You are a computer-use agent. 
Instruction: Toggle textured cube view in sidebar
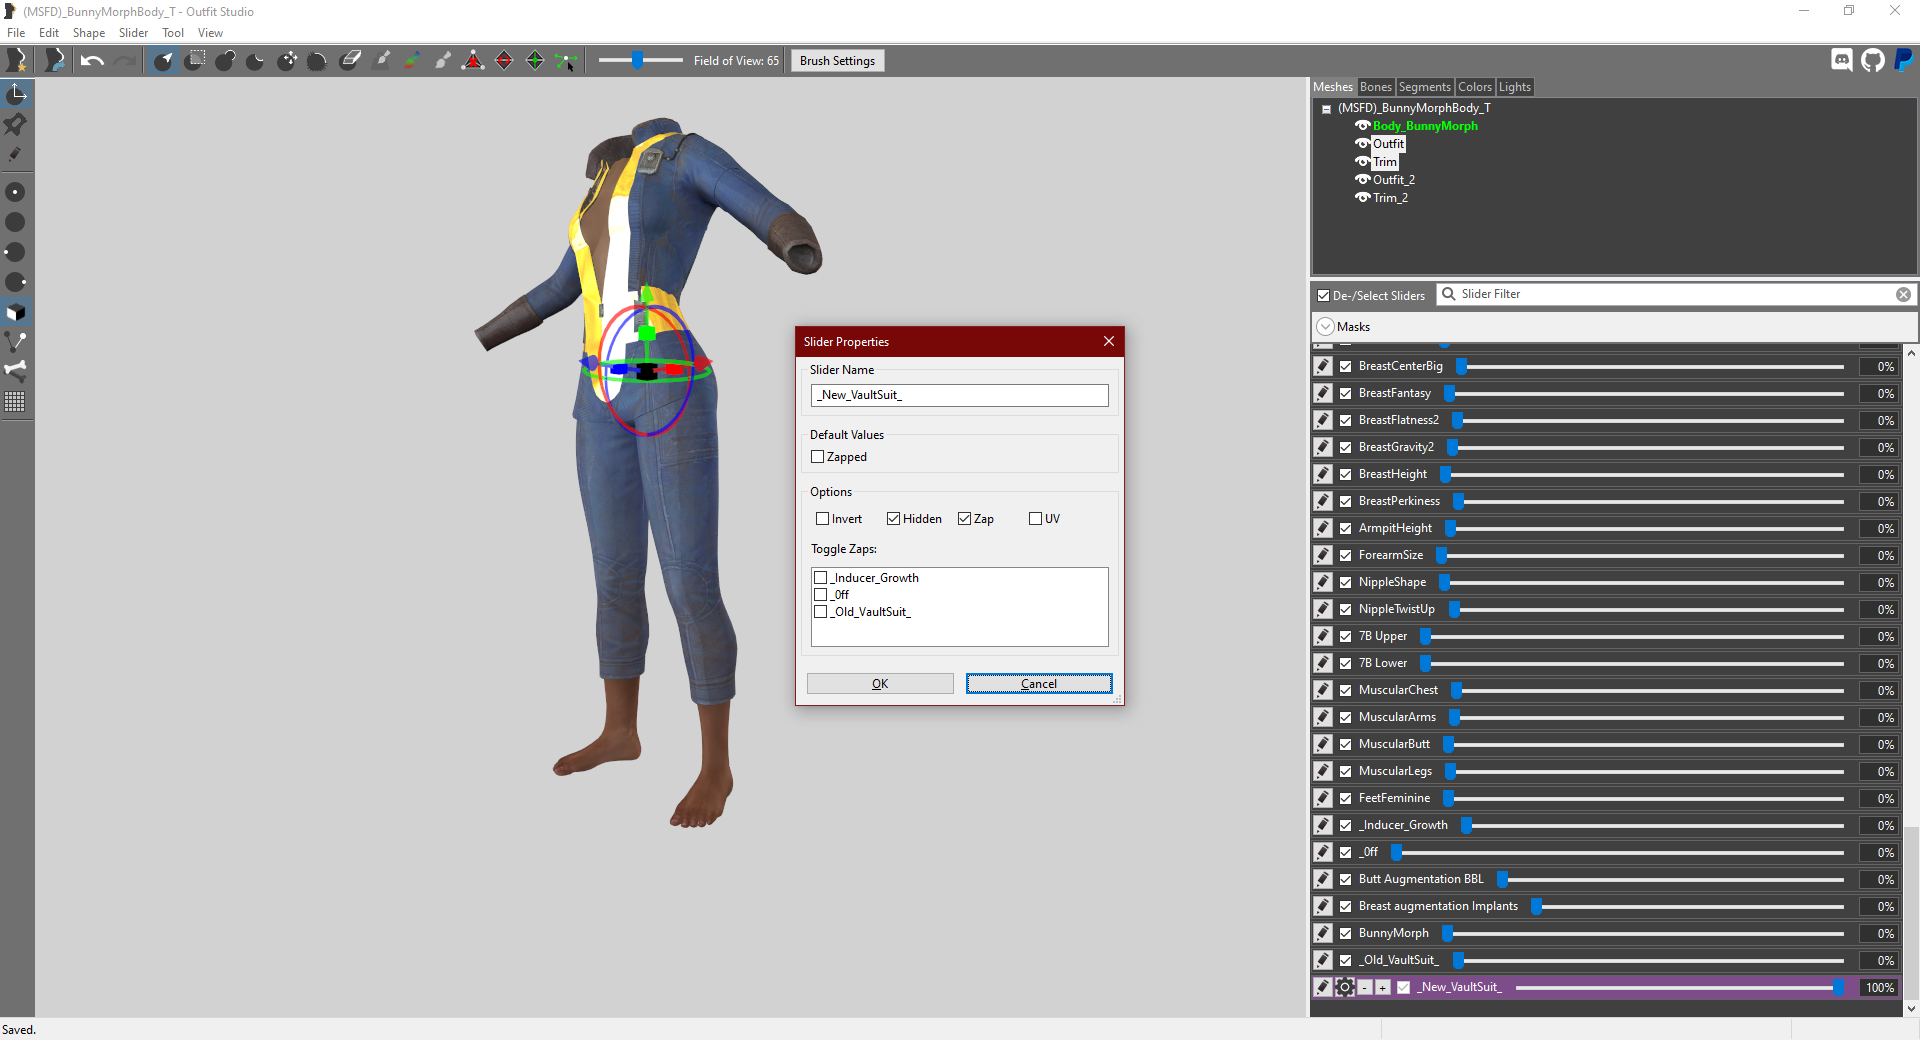pos(16,312)
